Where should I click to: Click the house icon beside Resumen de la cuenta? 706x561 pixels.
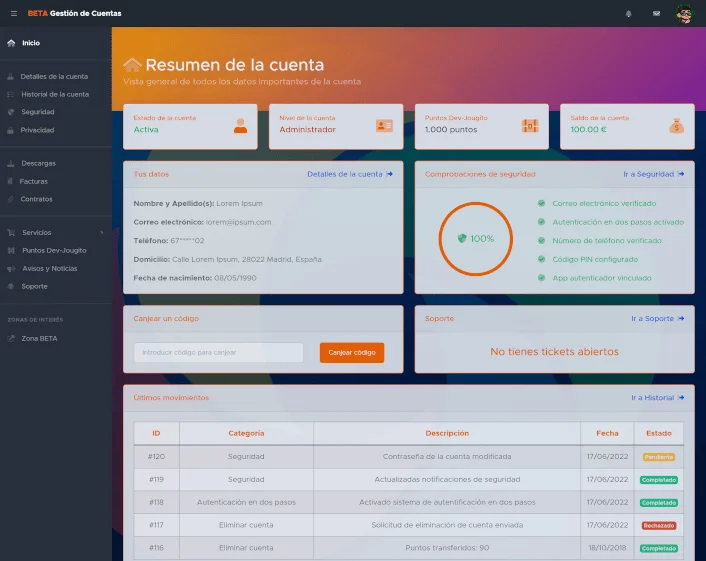click(x=132, y=65)
